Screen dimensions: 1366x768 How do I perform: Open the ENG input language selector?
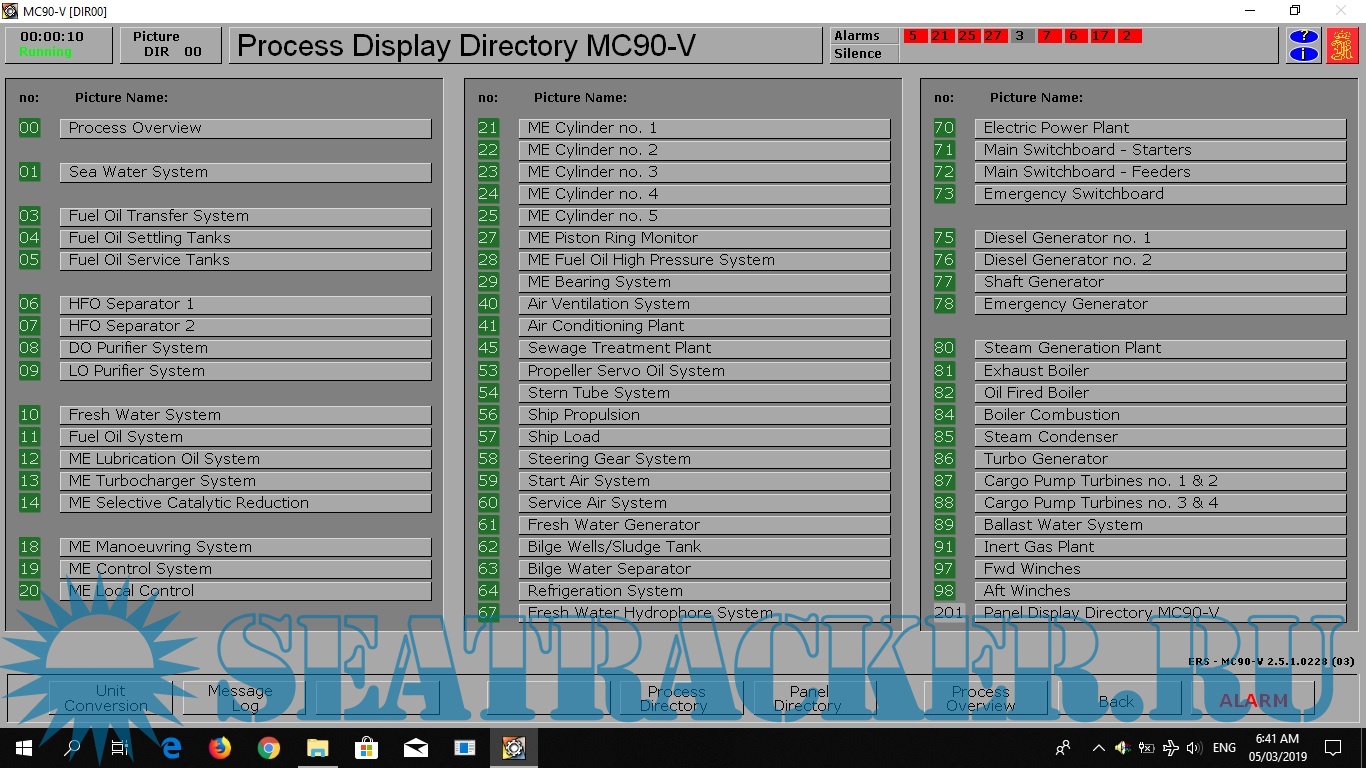(x=1224, y=748)
